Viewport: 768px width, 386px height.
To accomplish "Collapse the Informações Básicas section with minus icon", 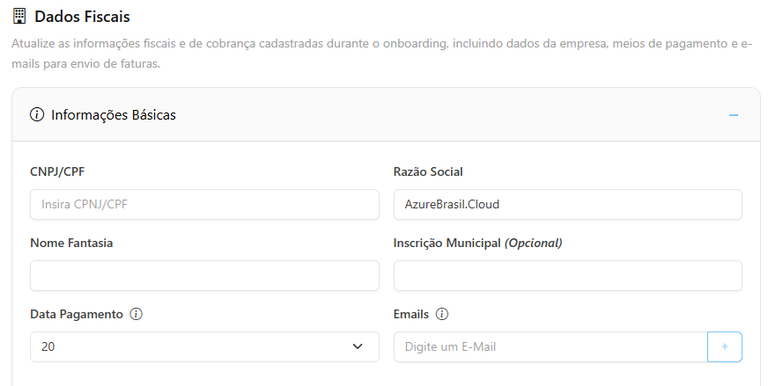I will coord(733,115).
